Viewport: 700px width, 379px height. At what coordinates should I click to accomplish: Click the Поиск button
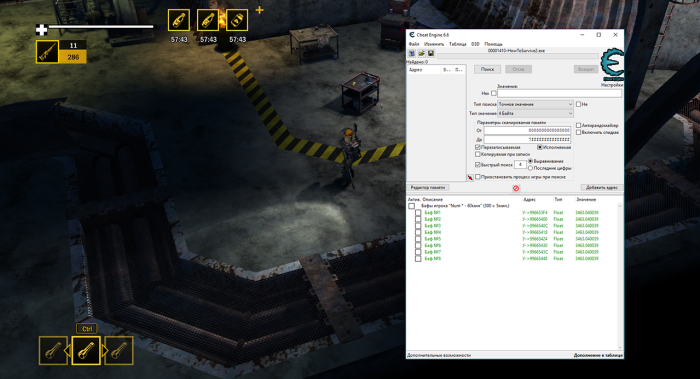[487, 69]
